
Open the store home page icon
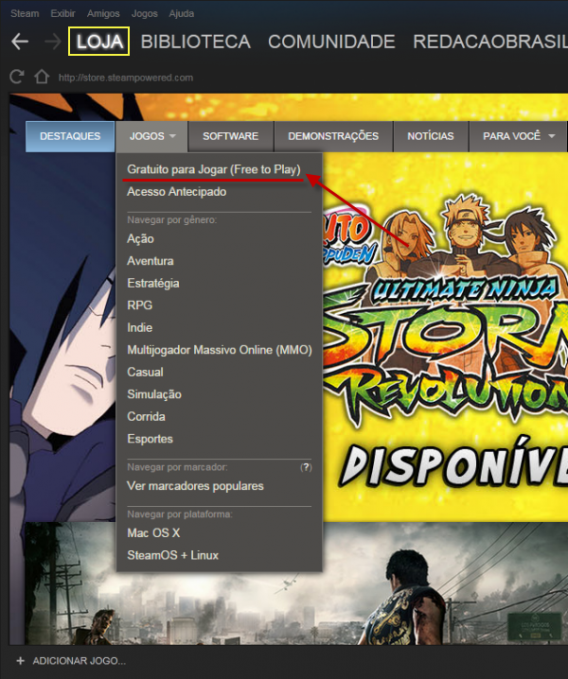(42, 77)
